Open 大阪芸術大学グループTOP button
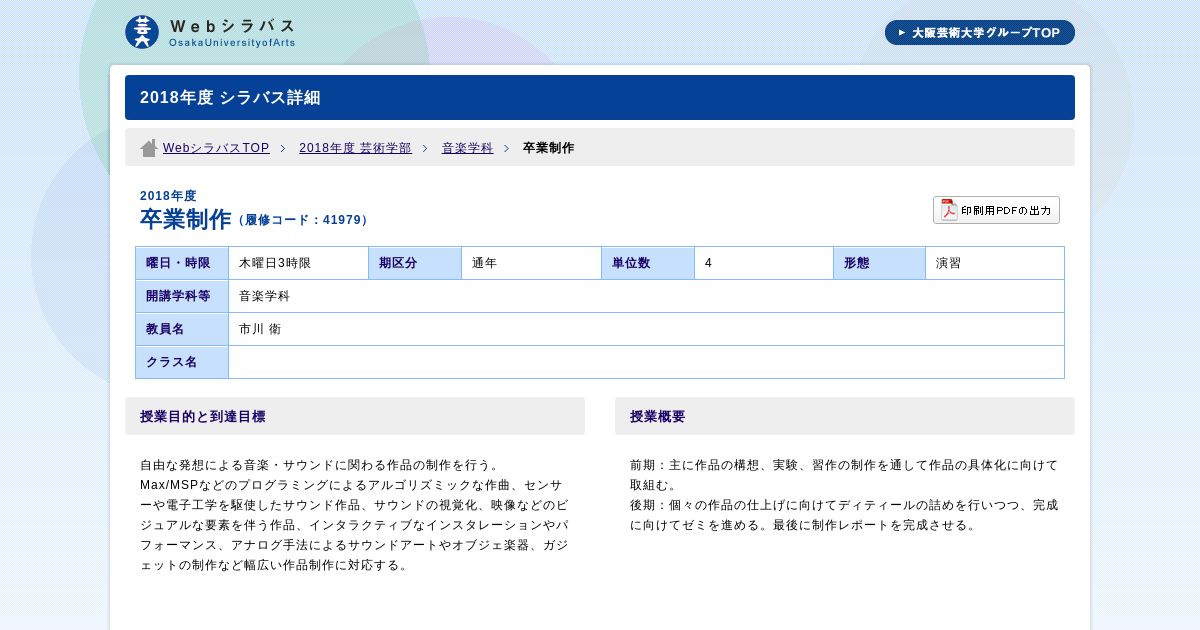This screenshot has width=1200, height=630. tap(980, 33)
